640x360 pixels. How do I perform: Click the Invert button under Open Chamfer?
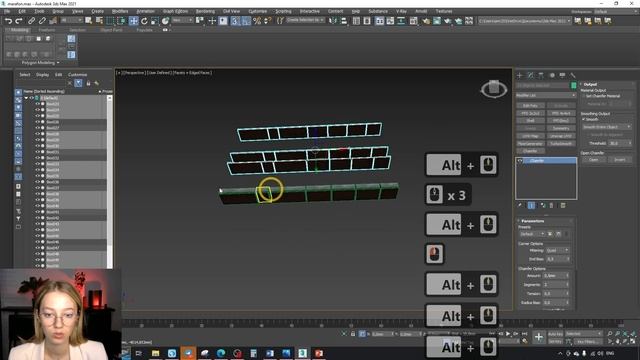620,160
